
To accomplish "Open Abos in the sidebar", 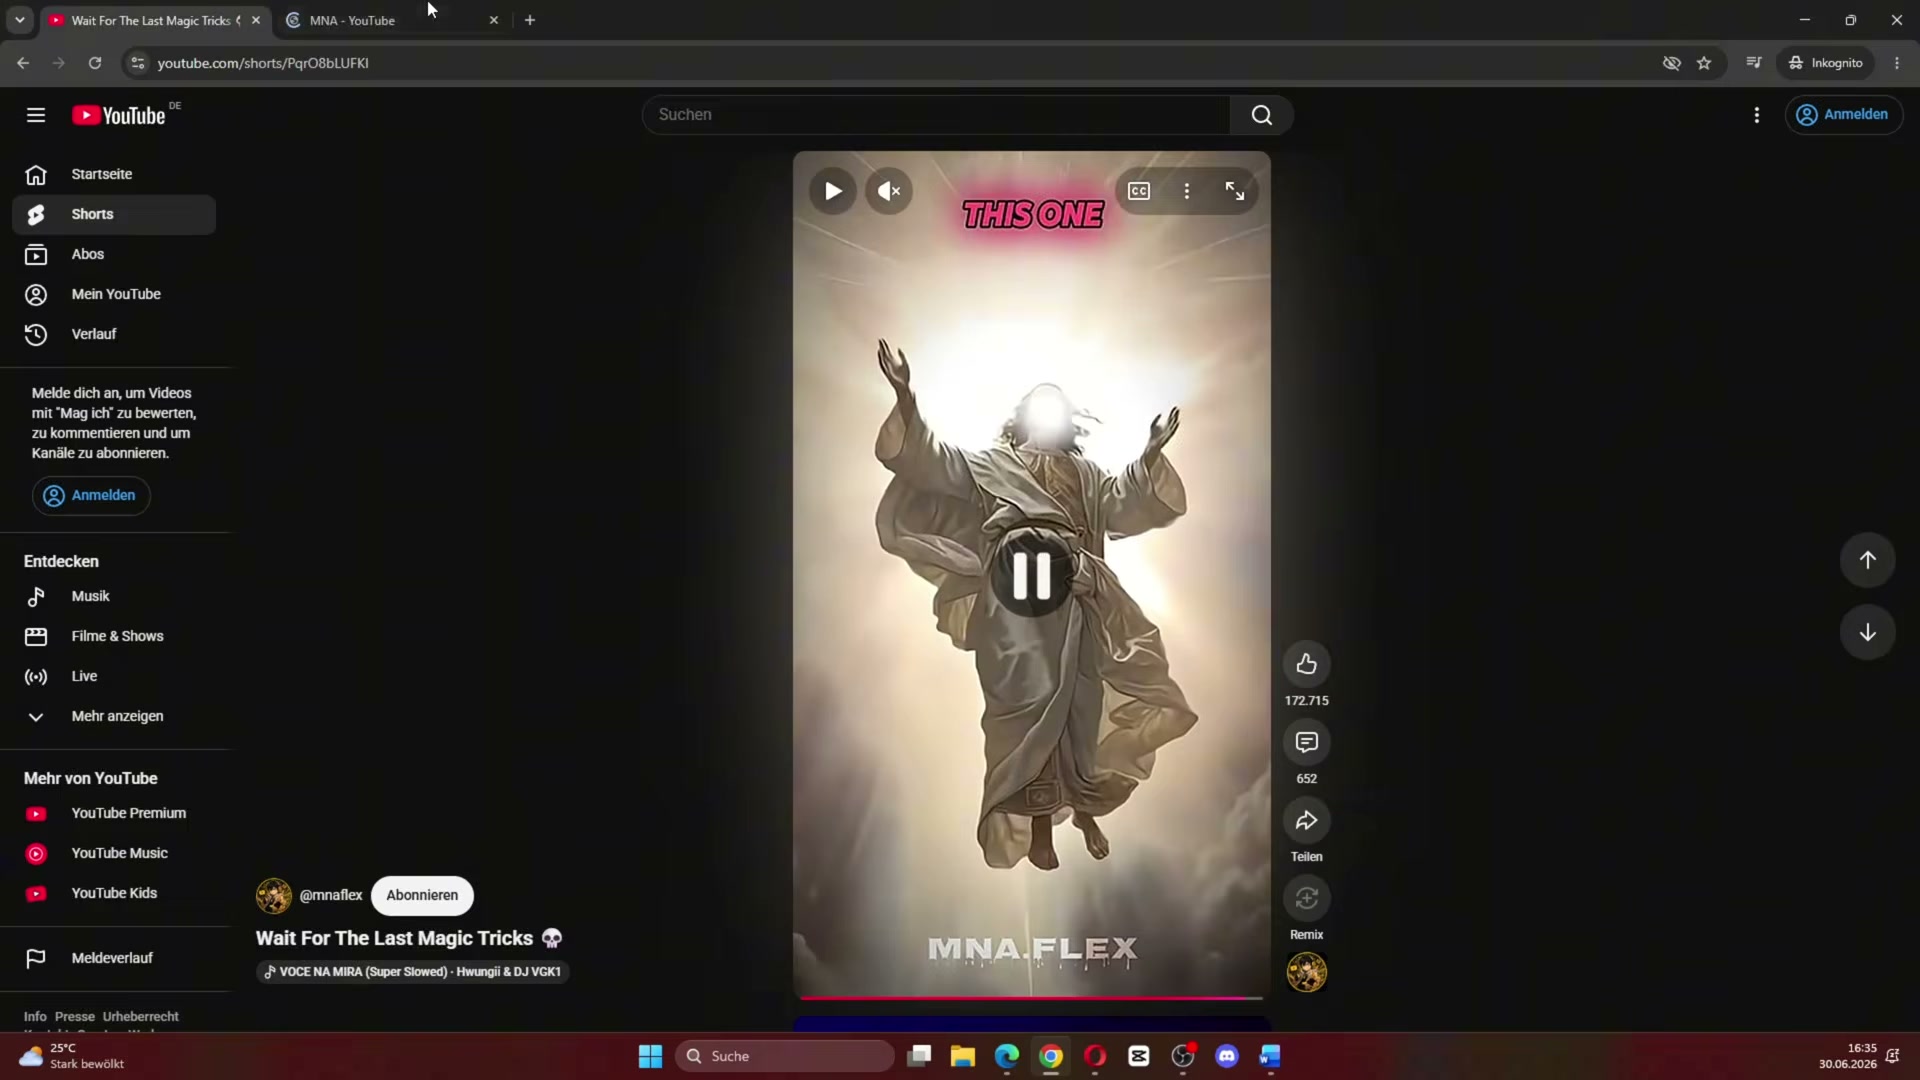I will pyautogui.click(x=114, y=254).
